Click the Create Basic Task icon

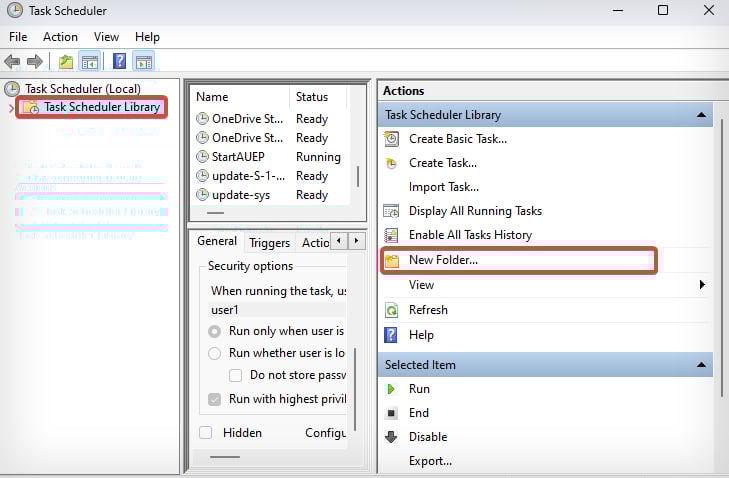391,139
